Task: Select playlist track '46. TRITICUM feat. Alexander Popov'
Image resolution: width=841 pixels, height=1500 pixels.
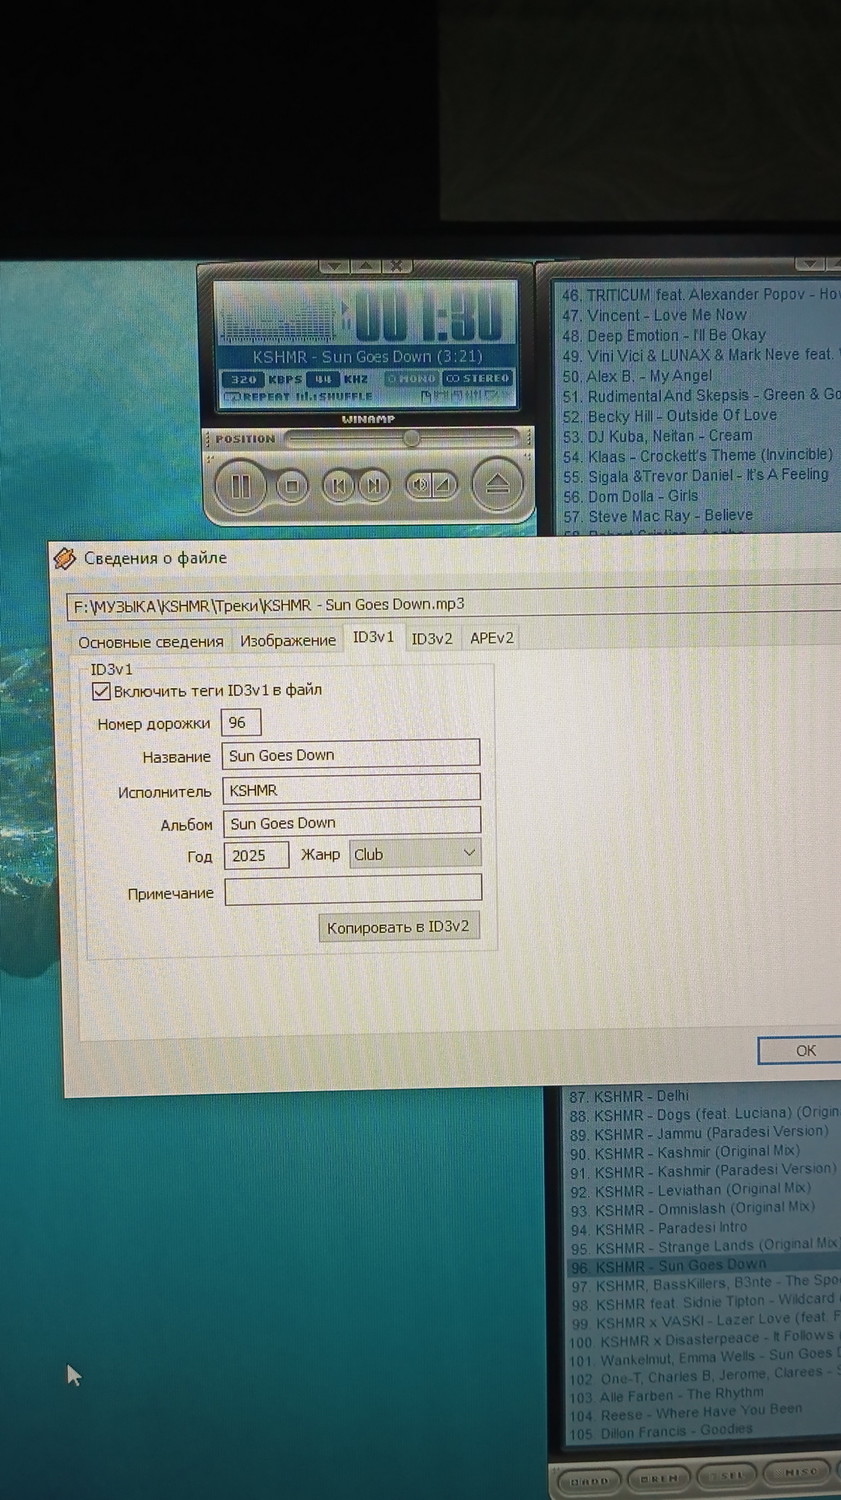Action: (x=700, y=295)
